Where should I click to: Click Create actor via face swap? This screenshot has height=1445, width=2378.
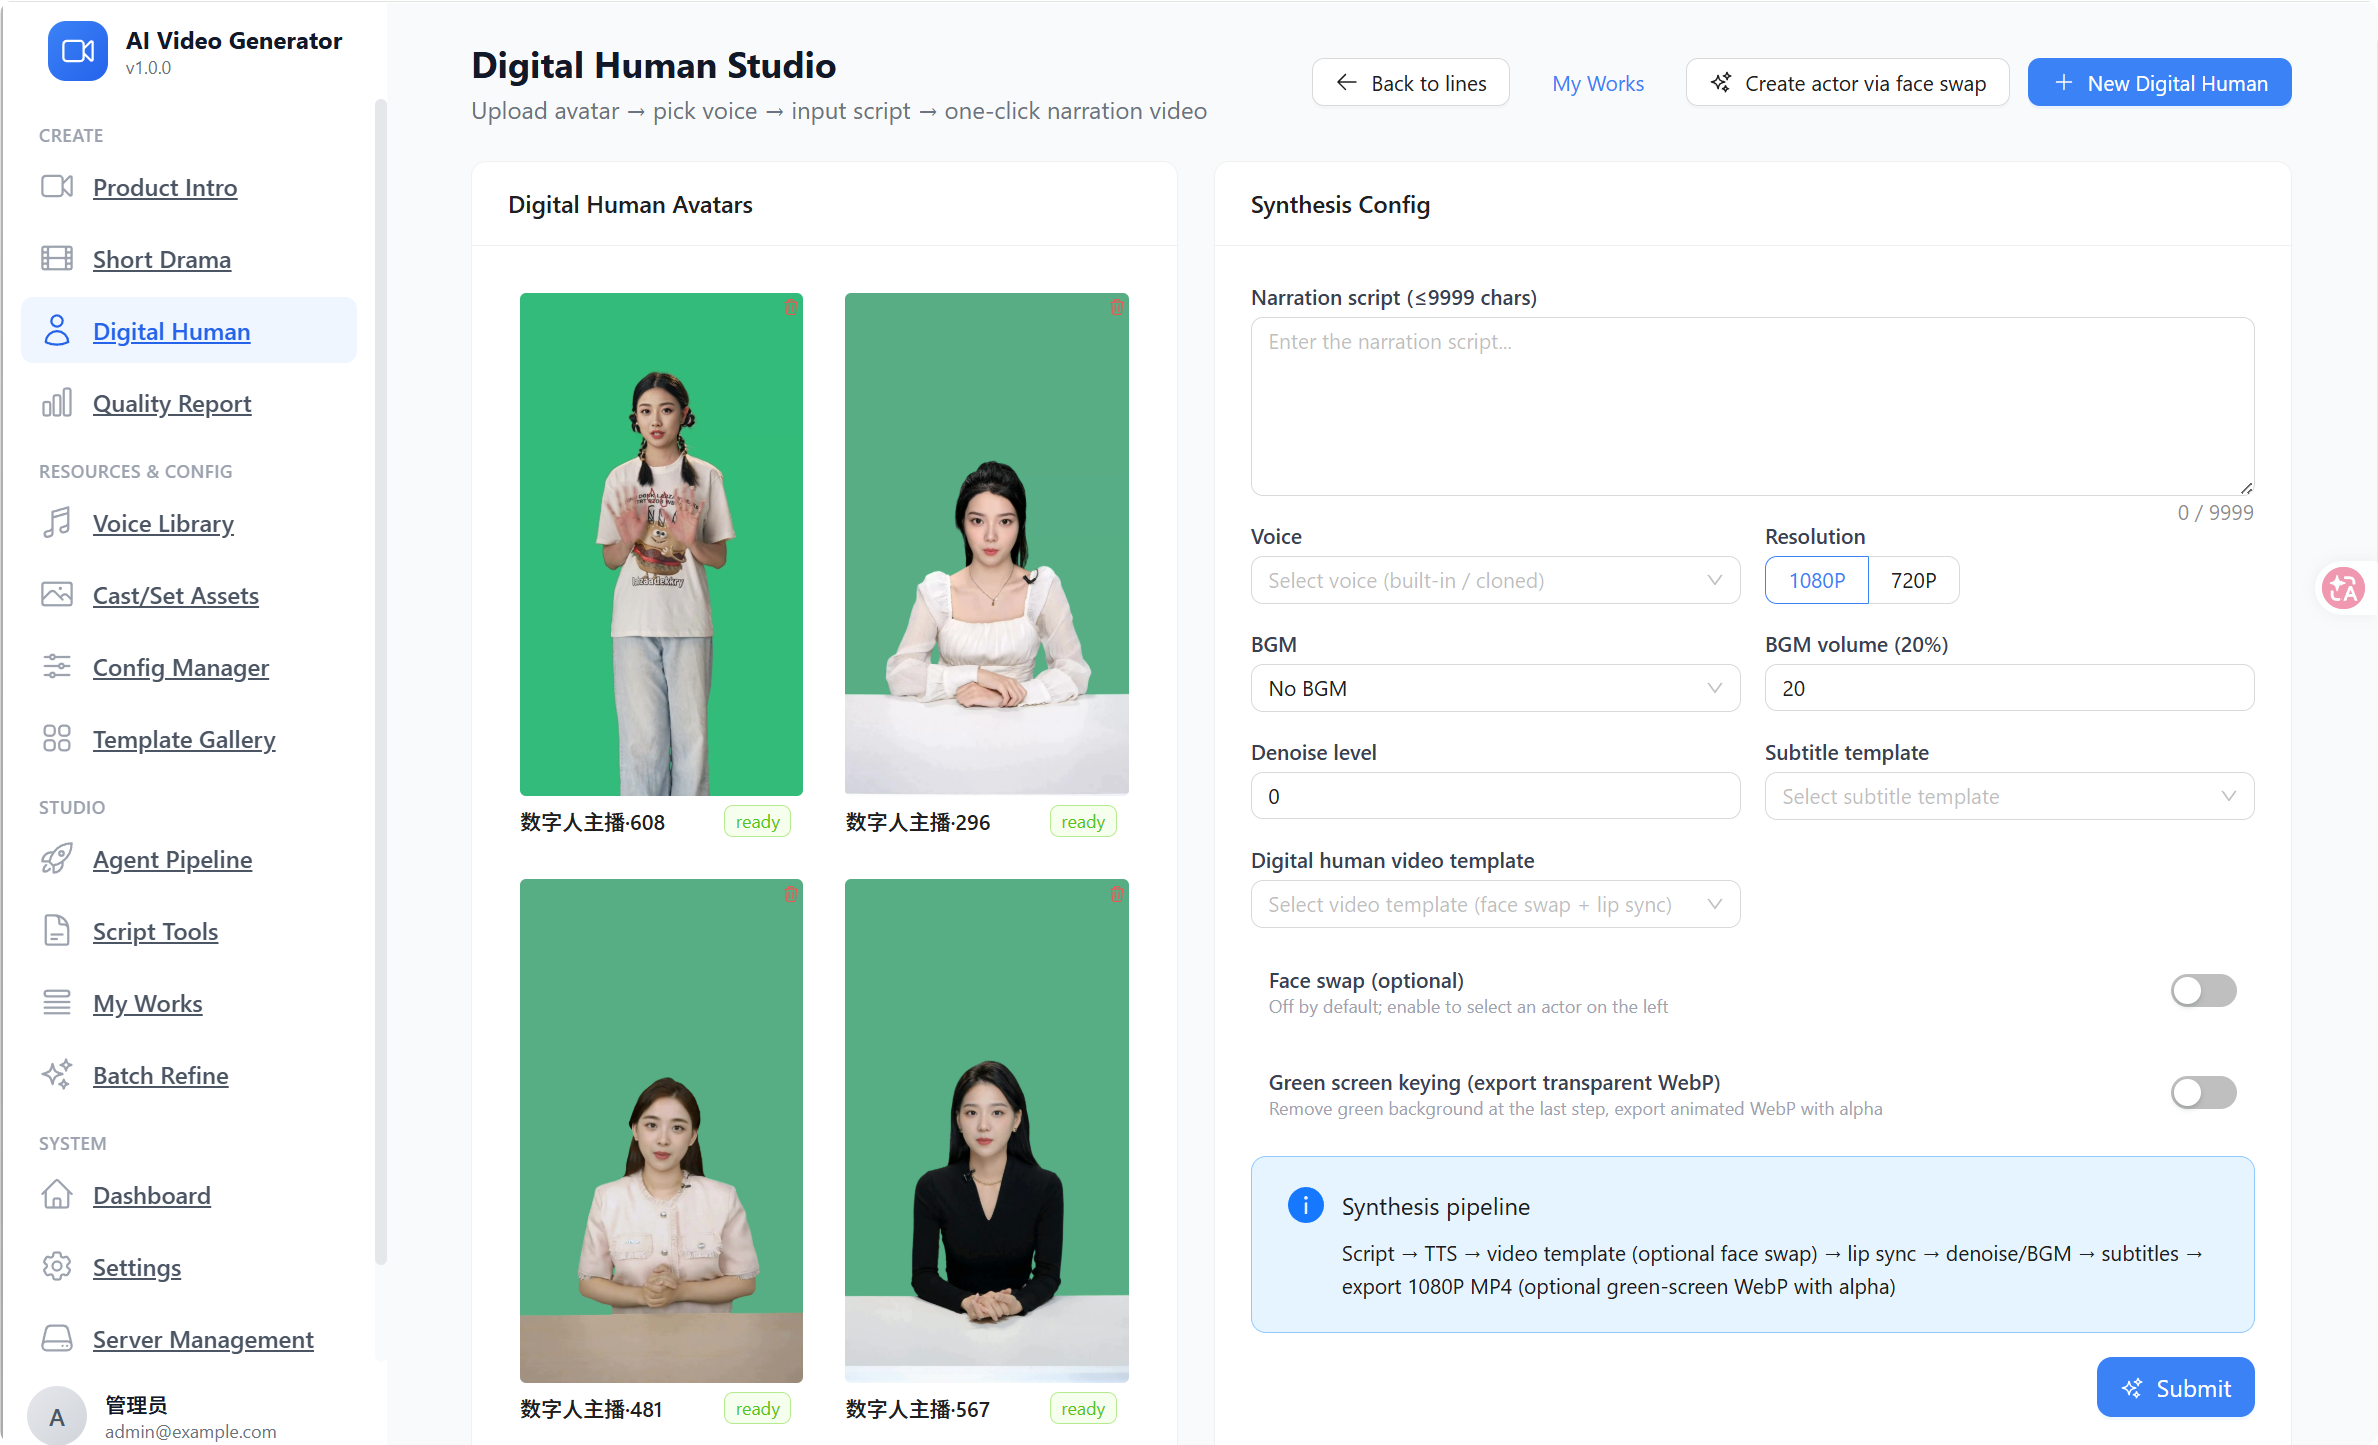point(1847,83)
